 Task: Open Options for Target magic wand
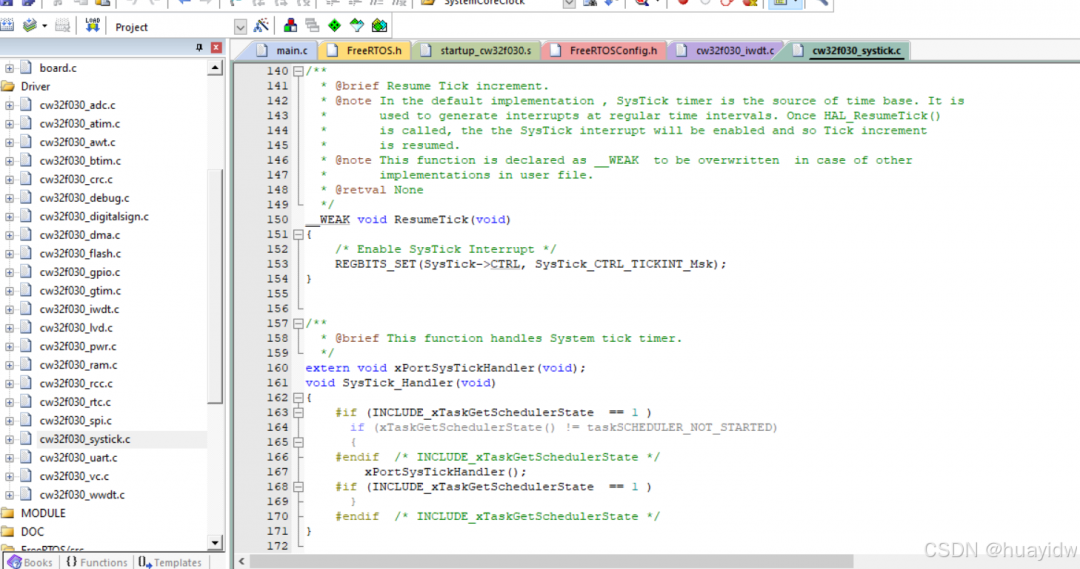click(x=261, y=26)
